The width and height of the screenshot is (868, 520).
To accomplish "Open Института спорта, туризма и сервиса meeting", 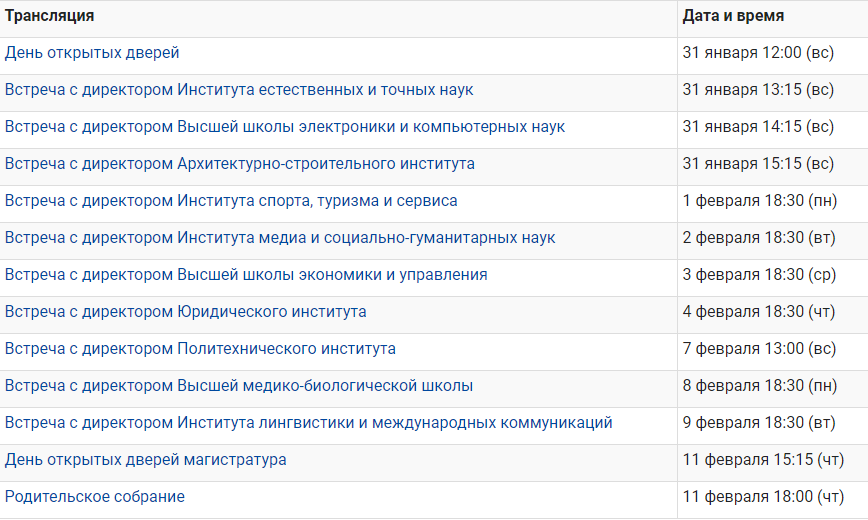I will pyautogui.click(x=231, y=201).
